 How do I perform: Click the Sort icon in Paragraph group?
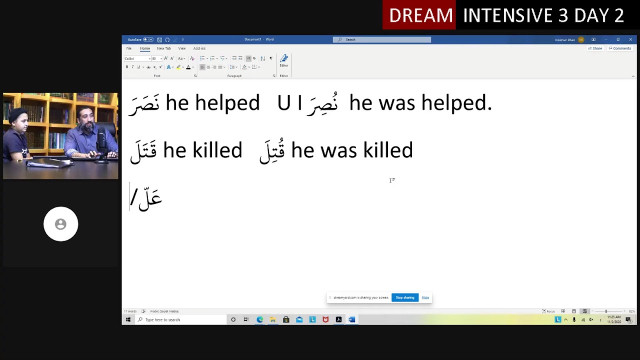[x=262, y=58]
